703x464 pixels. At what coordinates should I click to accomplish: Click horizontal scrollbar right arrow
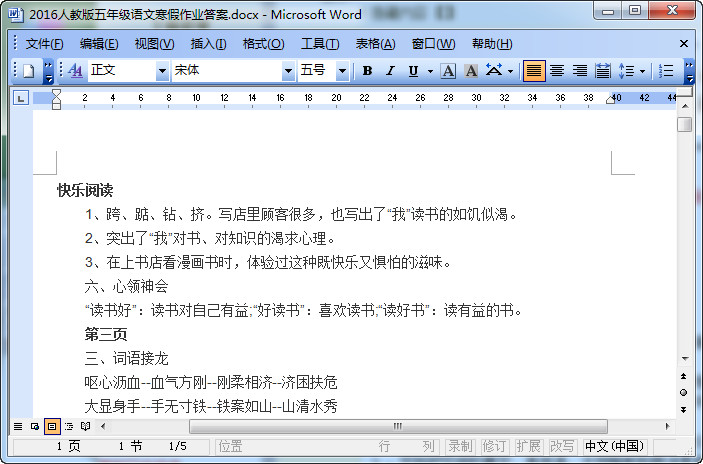tap(667, 426)
